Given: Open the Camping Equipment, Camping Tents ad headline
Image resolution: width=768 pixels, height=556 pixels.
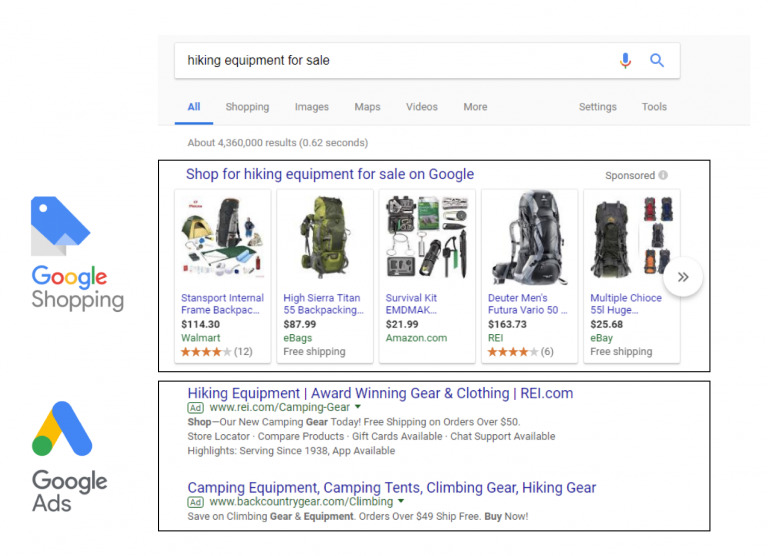Looking at the screenshot, I should [x=392, y=488].
